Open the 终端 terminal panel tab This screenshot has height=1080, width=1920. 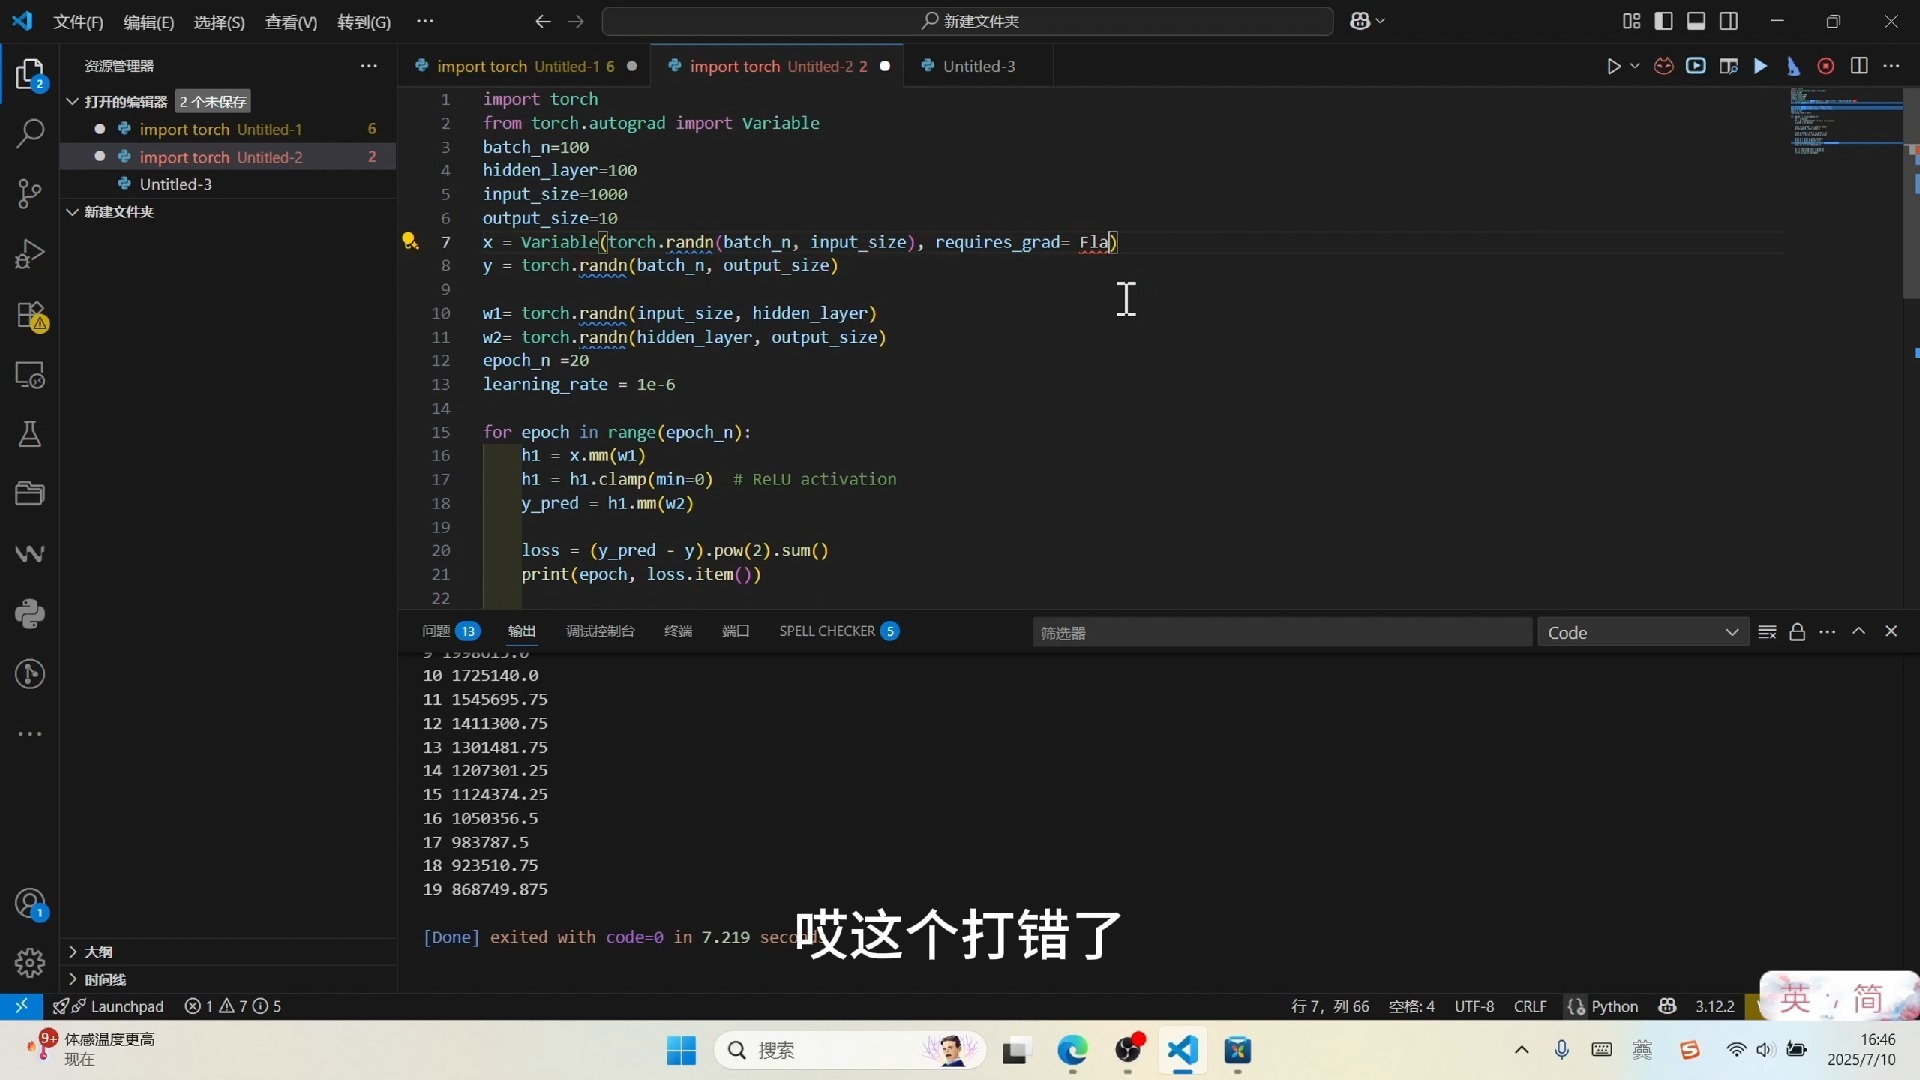[x=677, y=631]
